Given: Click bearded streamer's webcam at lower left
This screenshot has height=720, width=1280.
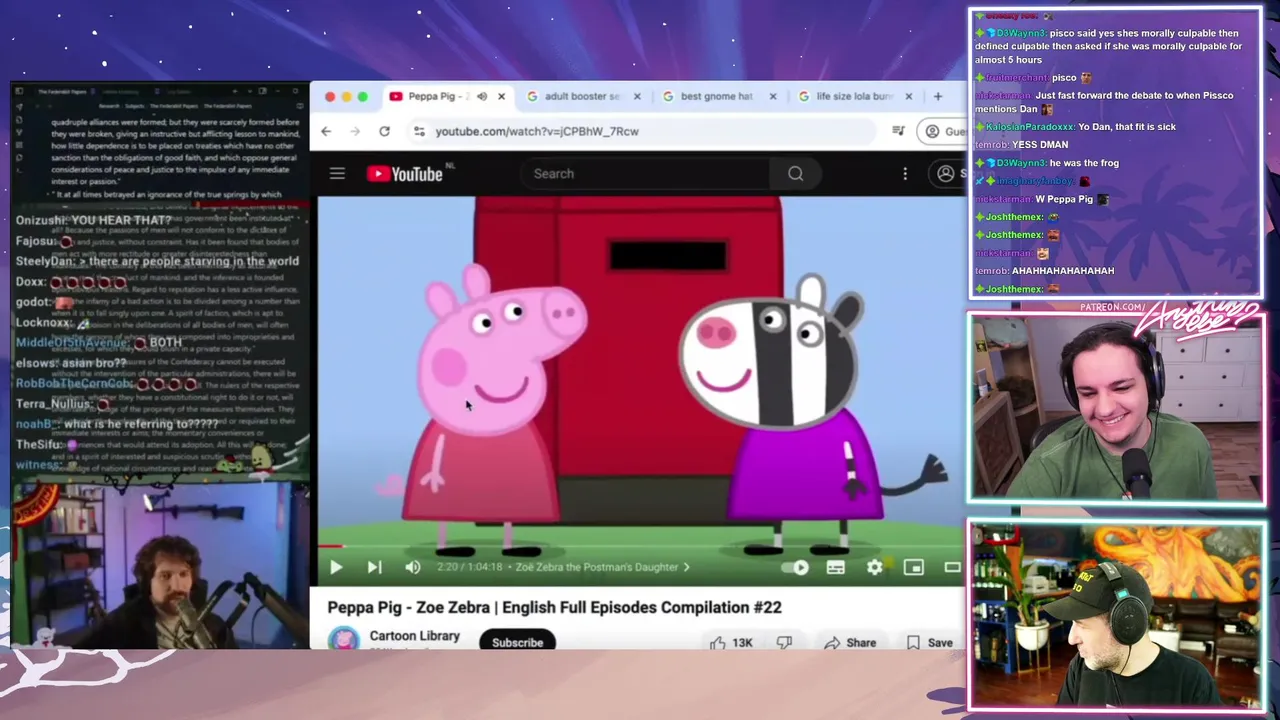Looking at the screenshot, I should tap(160, 567).
